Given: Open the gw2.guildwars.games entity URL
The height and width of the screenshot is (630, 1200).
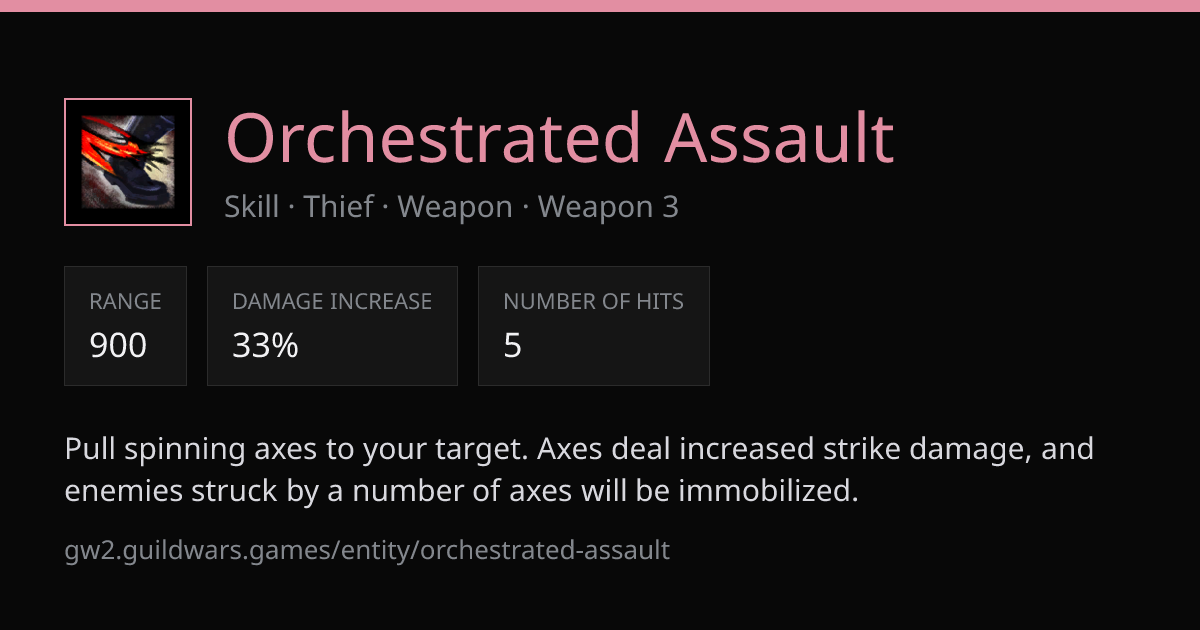Looking at the screenshot, I should coord(367,550).
